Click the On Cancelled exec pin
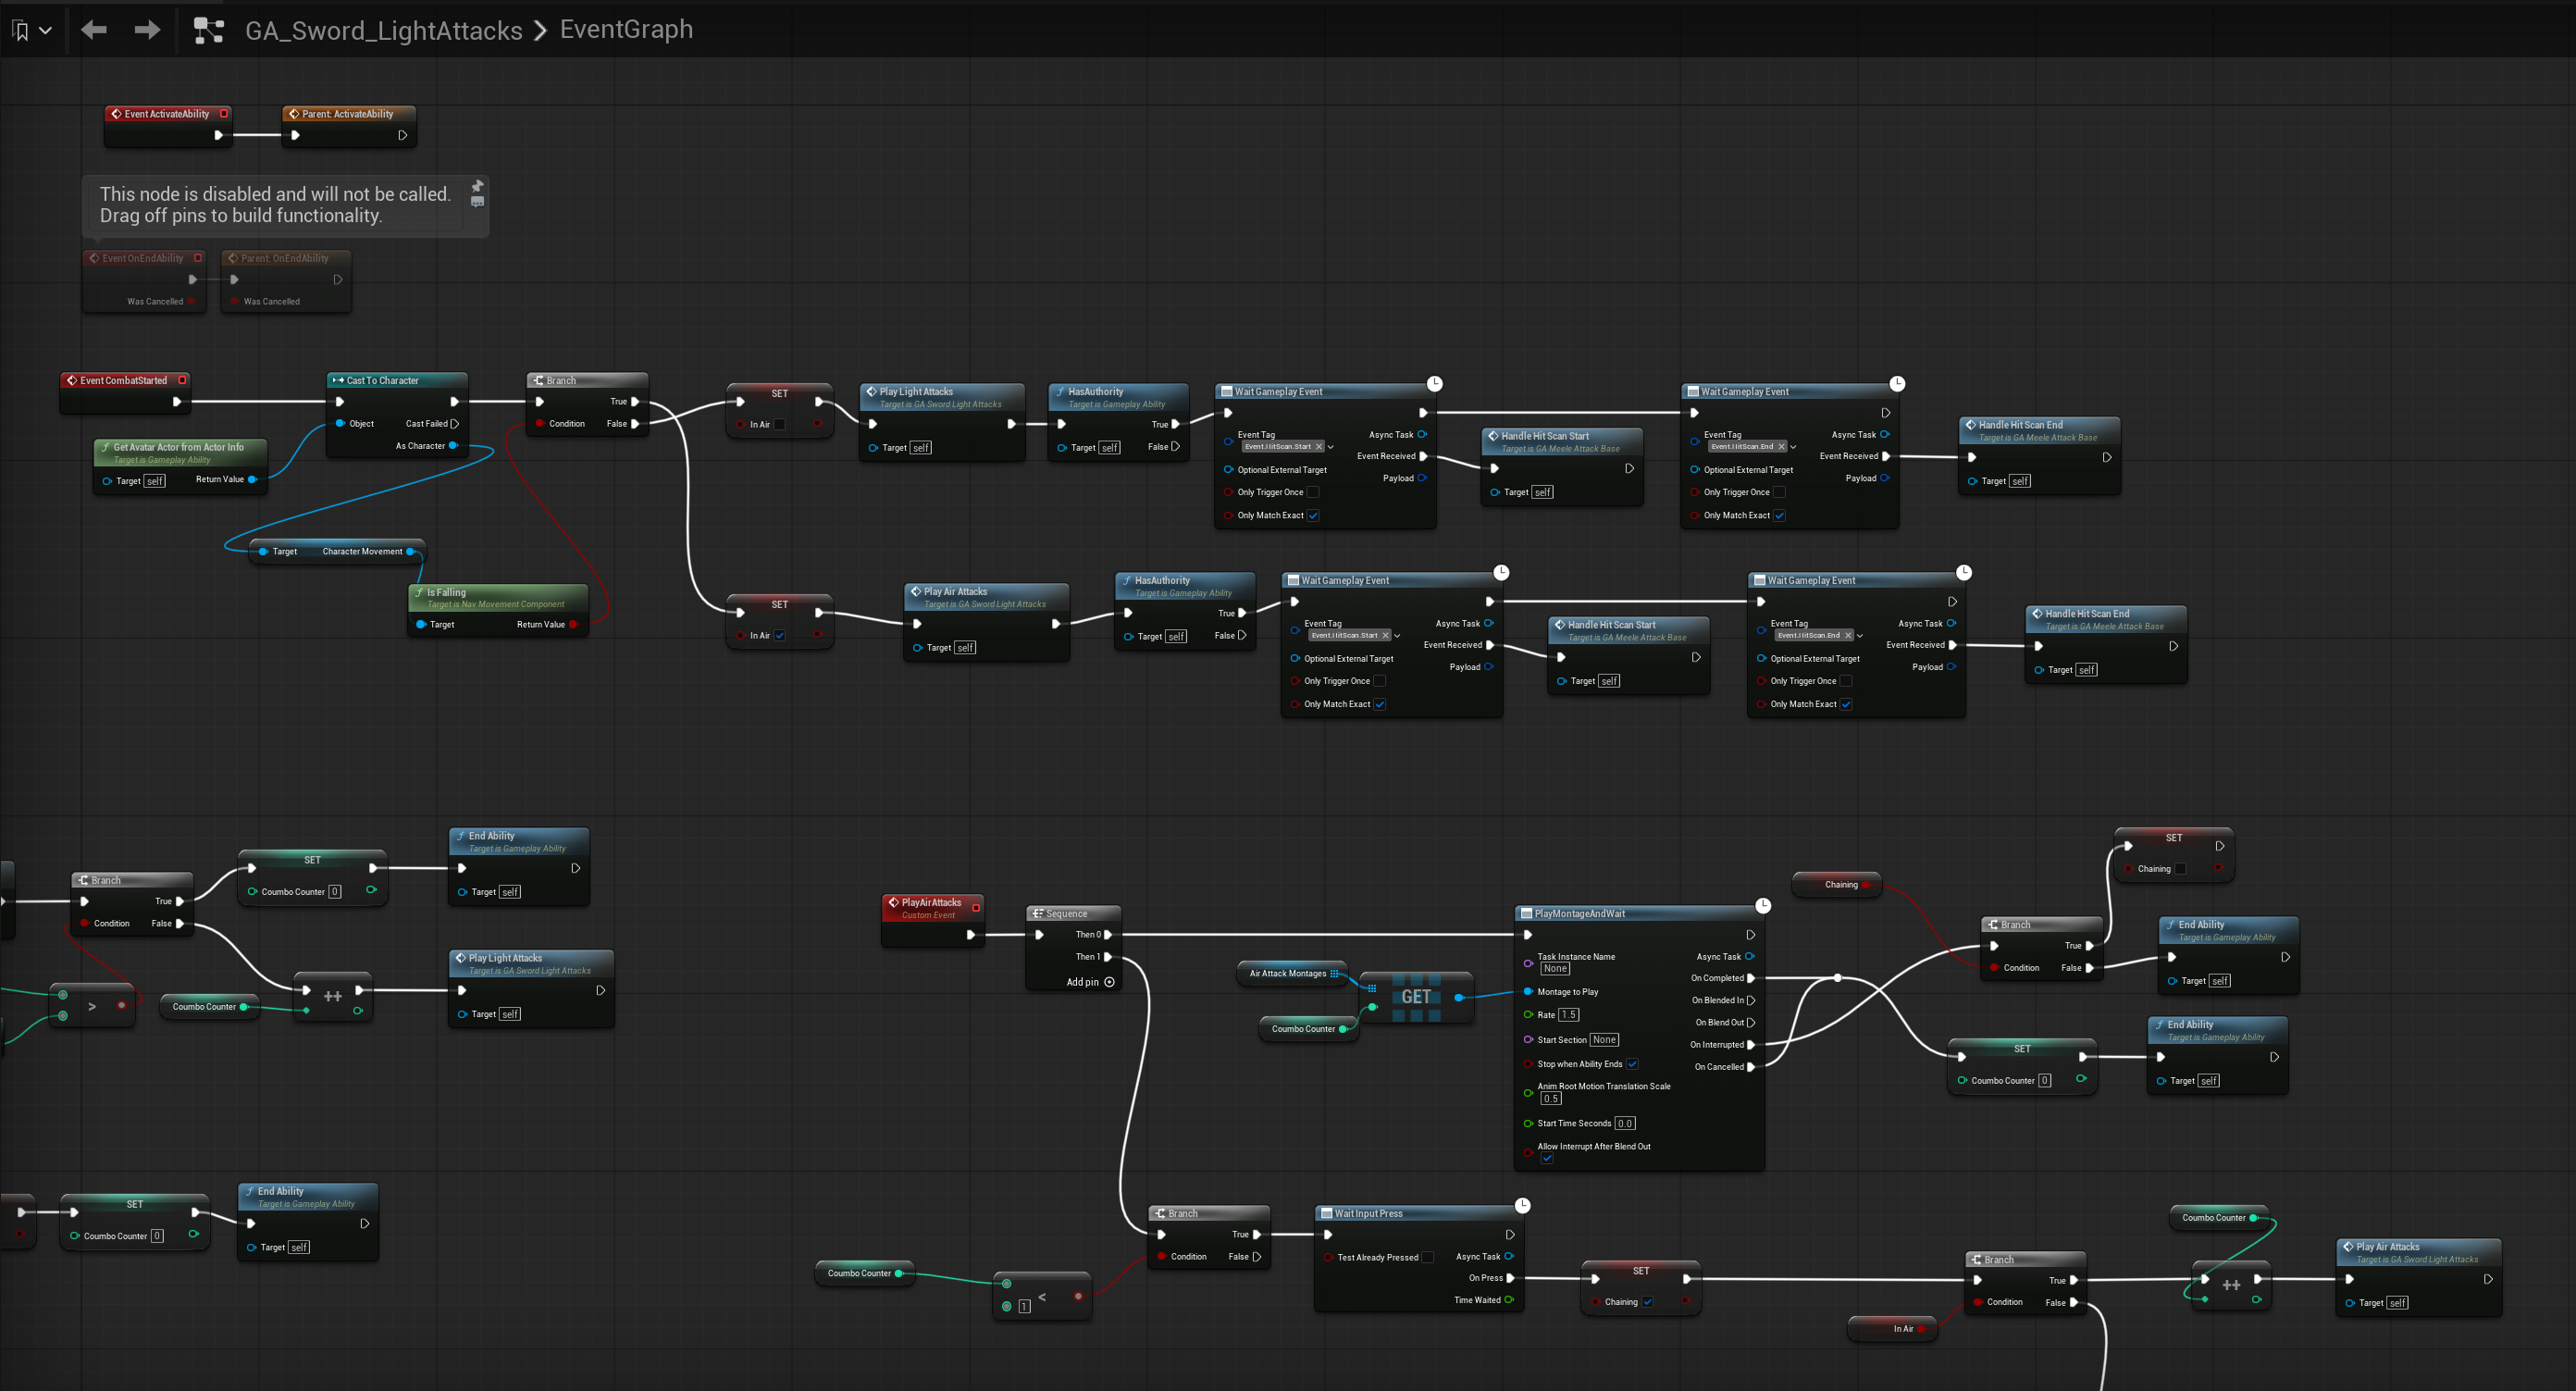The image size is (2576, 1391). 1751,1067
